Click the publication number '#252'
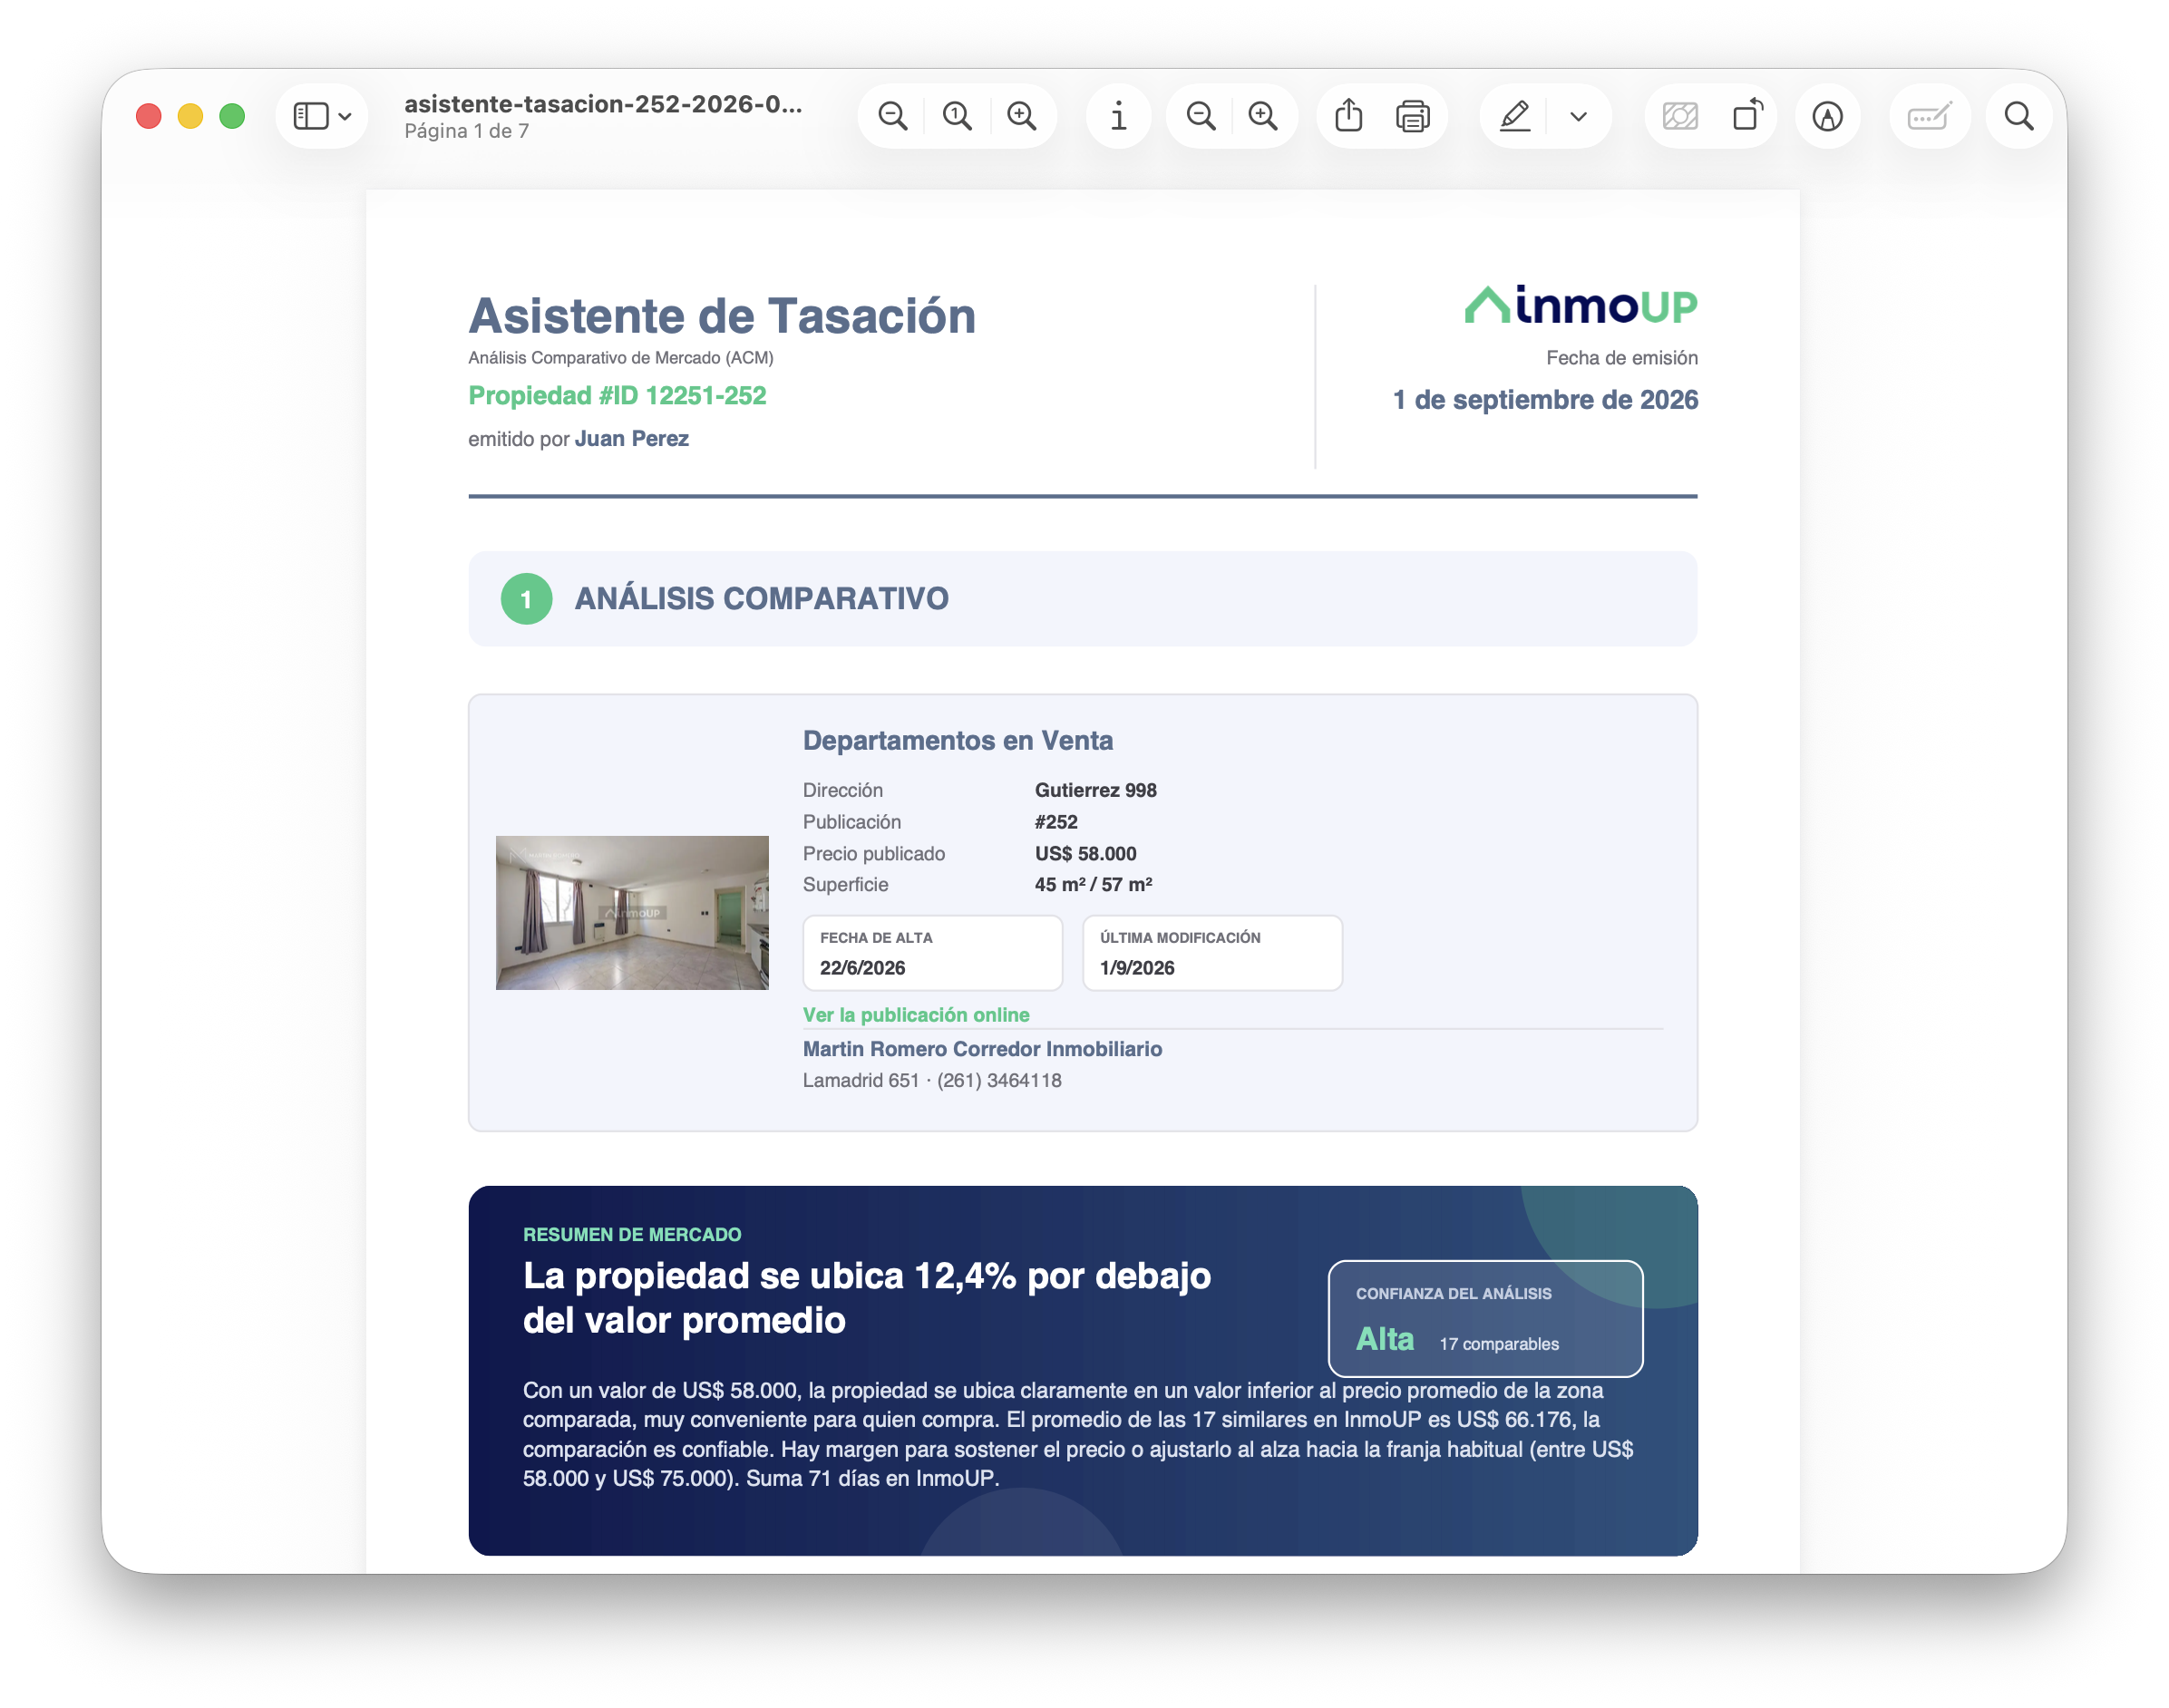The image size is (2169, 1708). click(x=1056, y=821)
